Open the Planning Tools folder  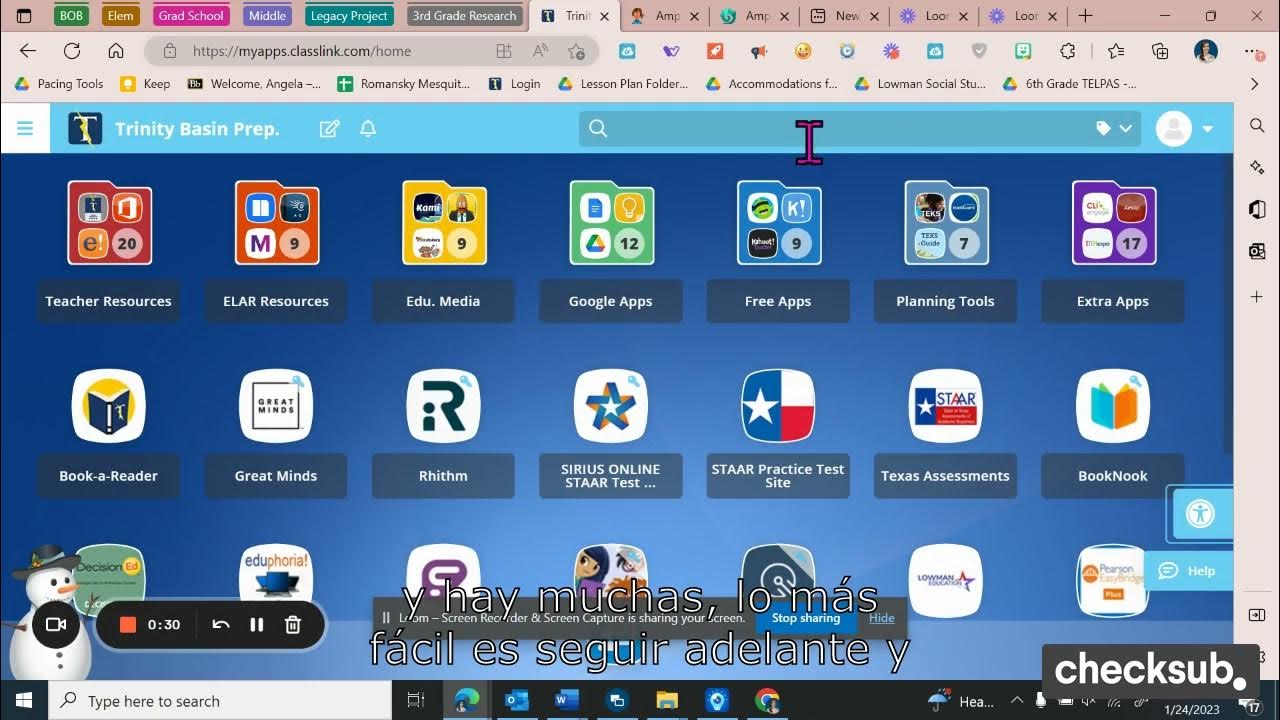(x=946, y=223)
